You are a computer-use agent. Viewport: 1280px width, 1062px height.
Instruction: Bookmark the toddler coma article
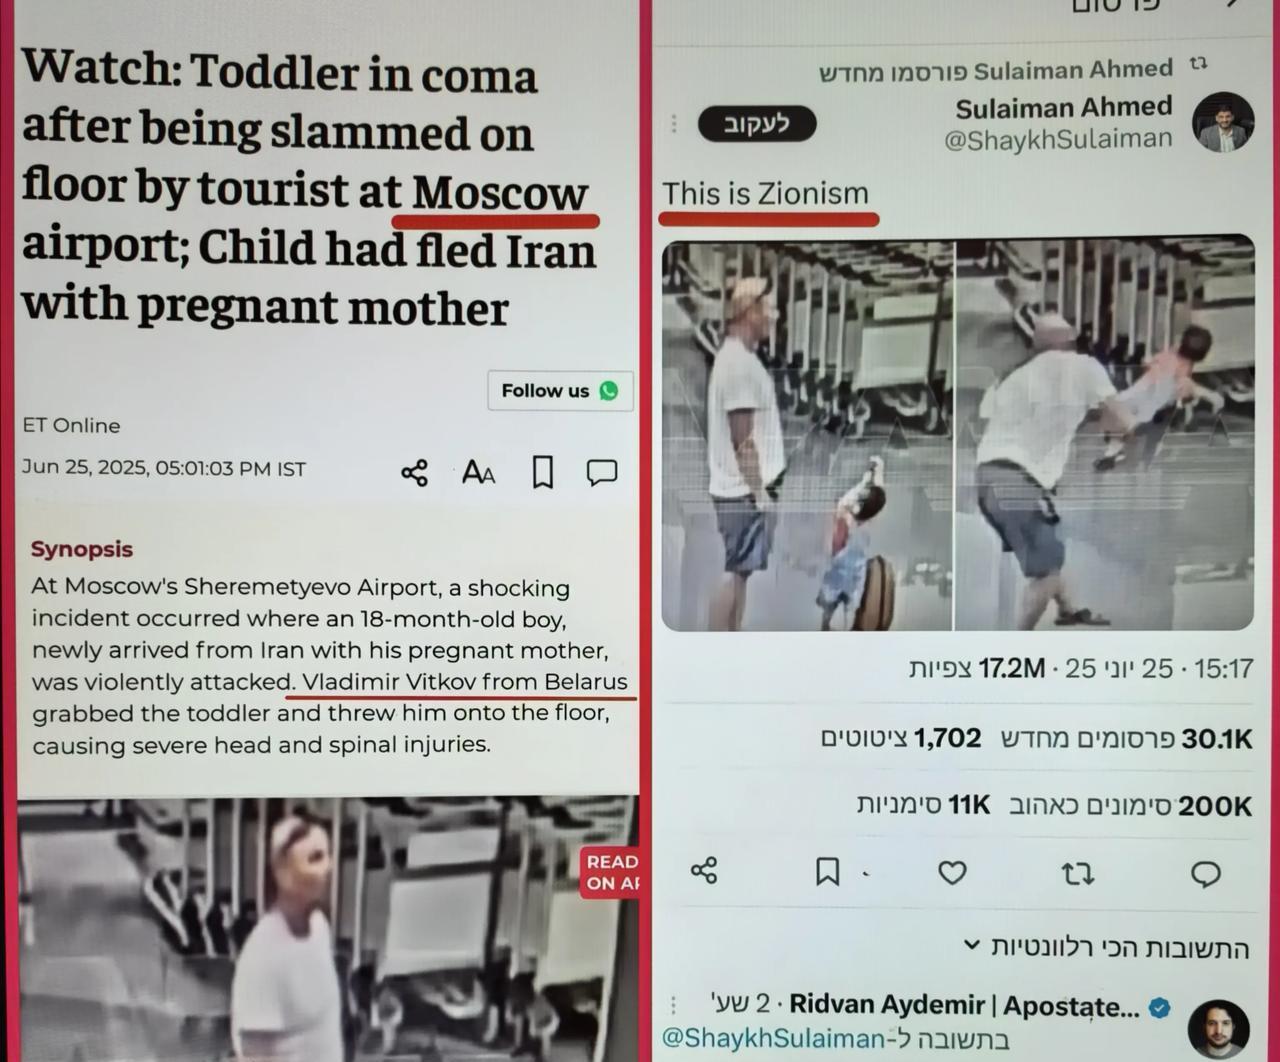(x=542, y=472)
